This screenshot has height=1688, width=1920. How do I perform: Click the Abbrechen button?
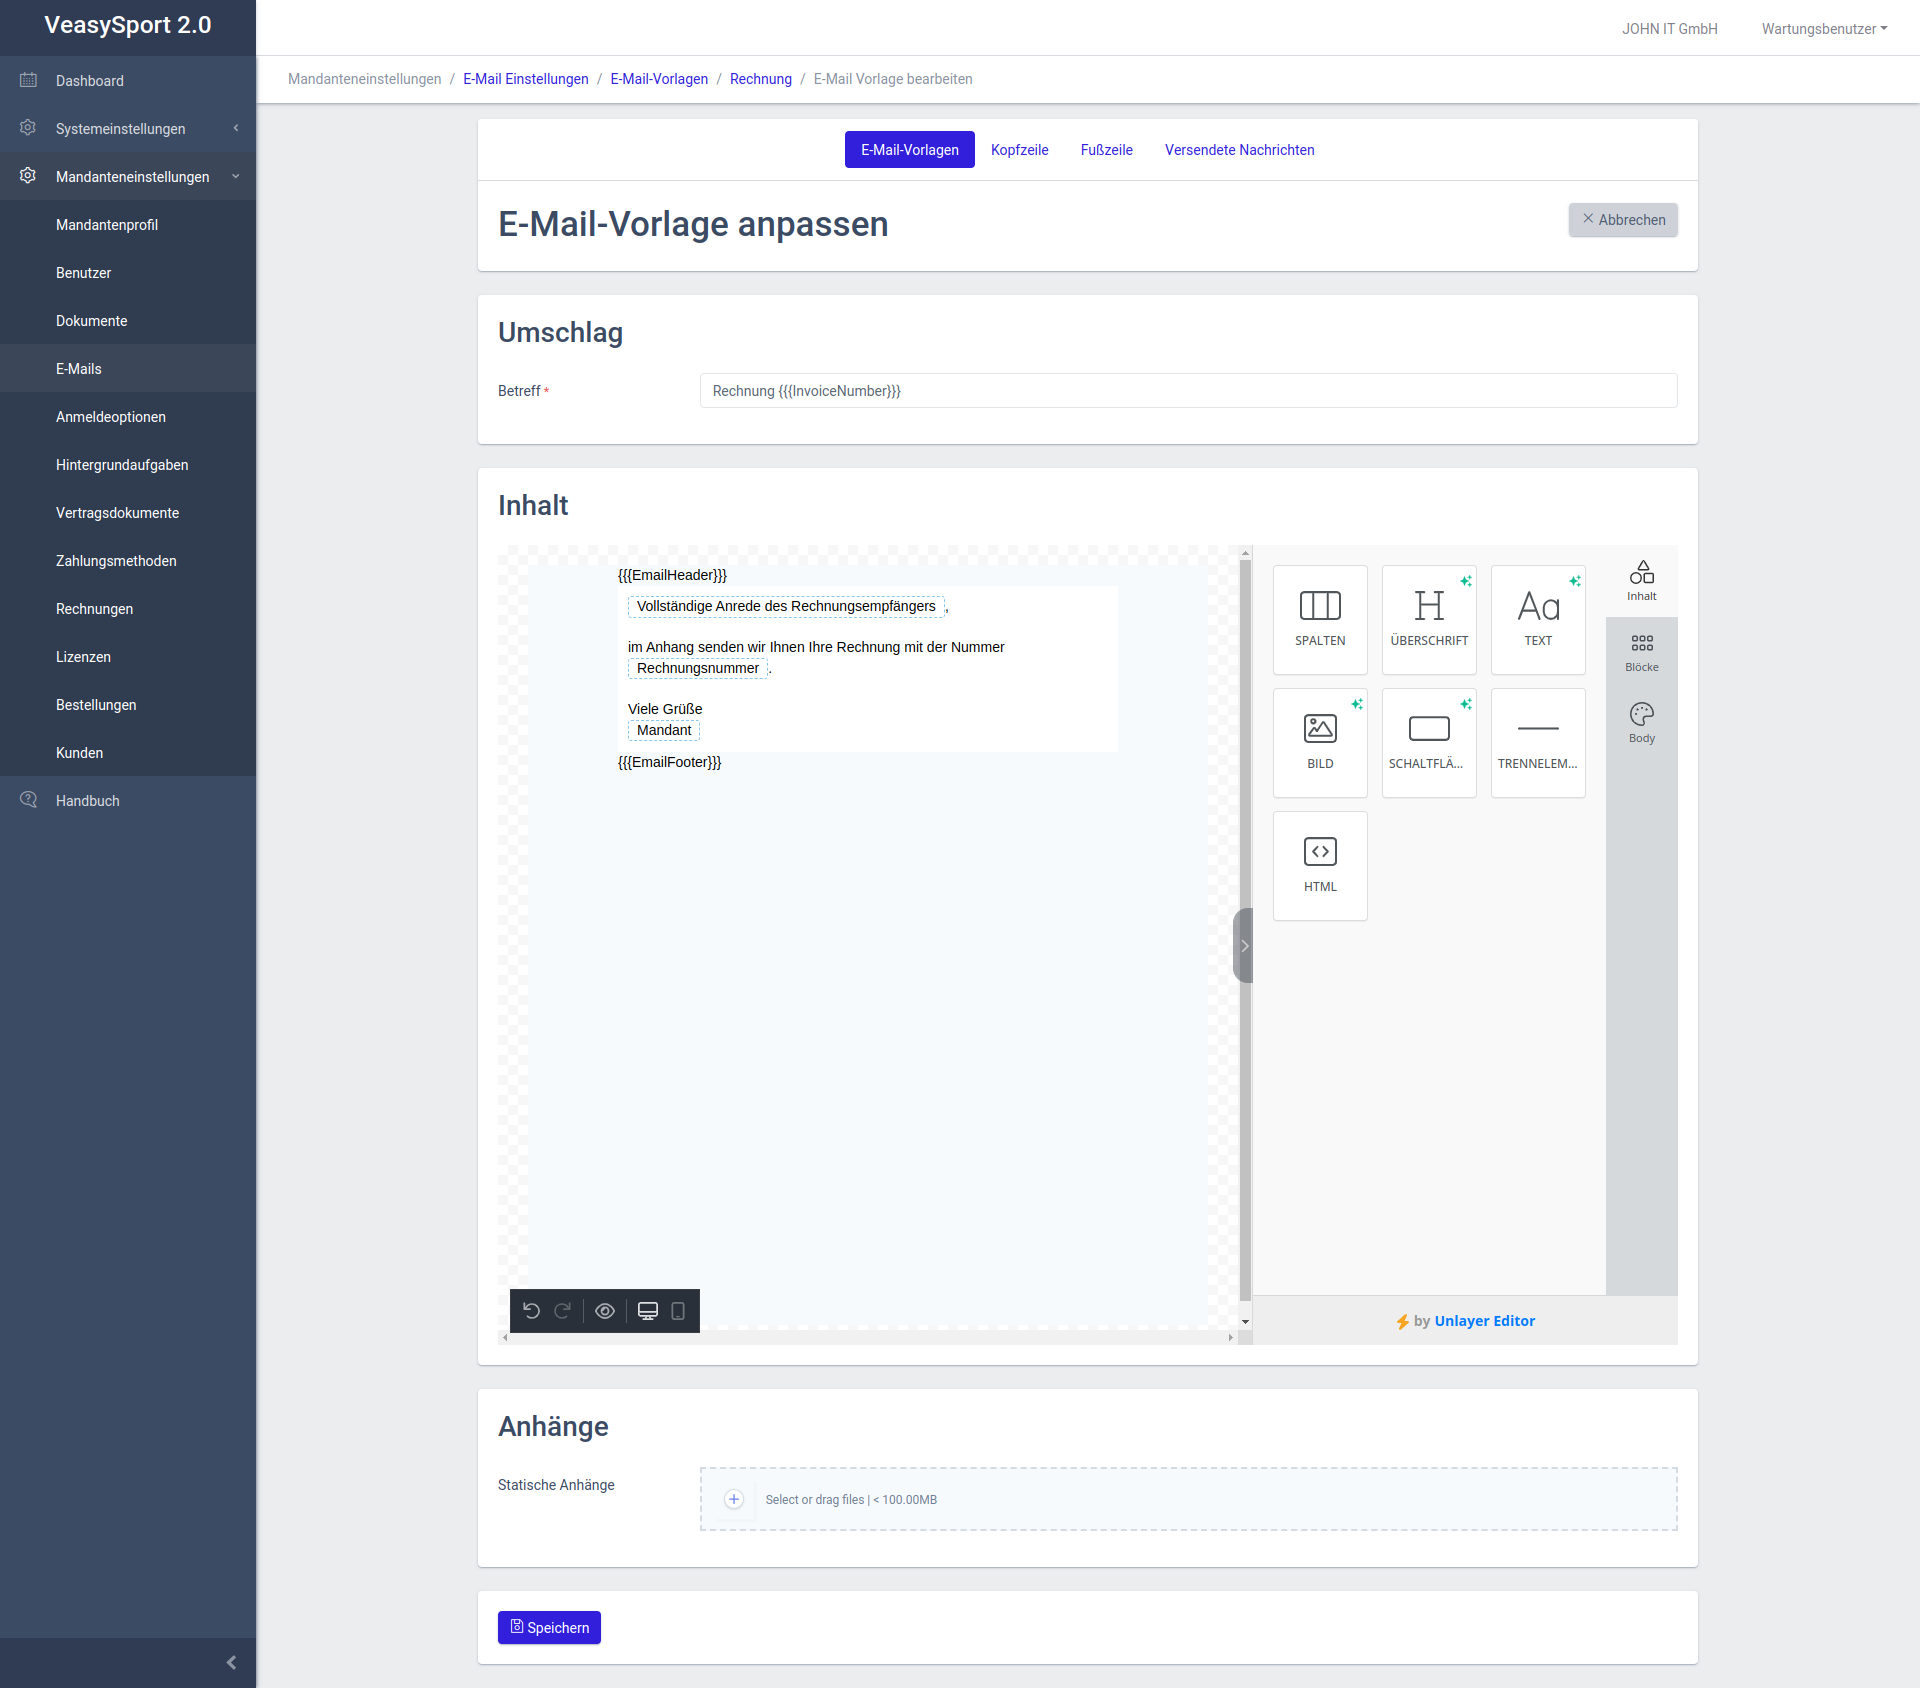click(1622, 220)
